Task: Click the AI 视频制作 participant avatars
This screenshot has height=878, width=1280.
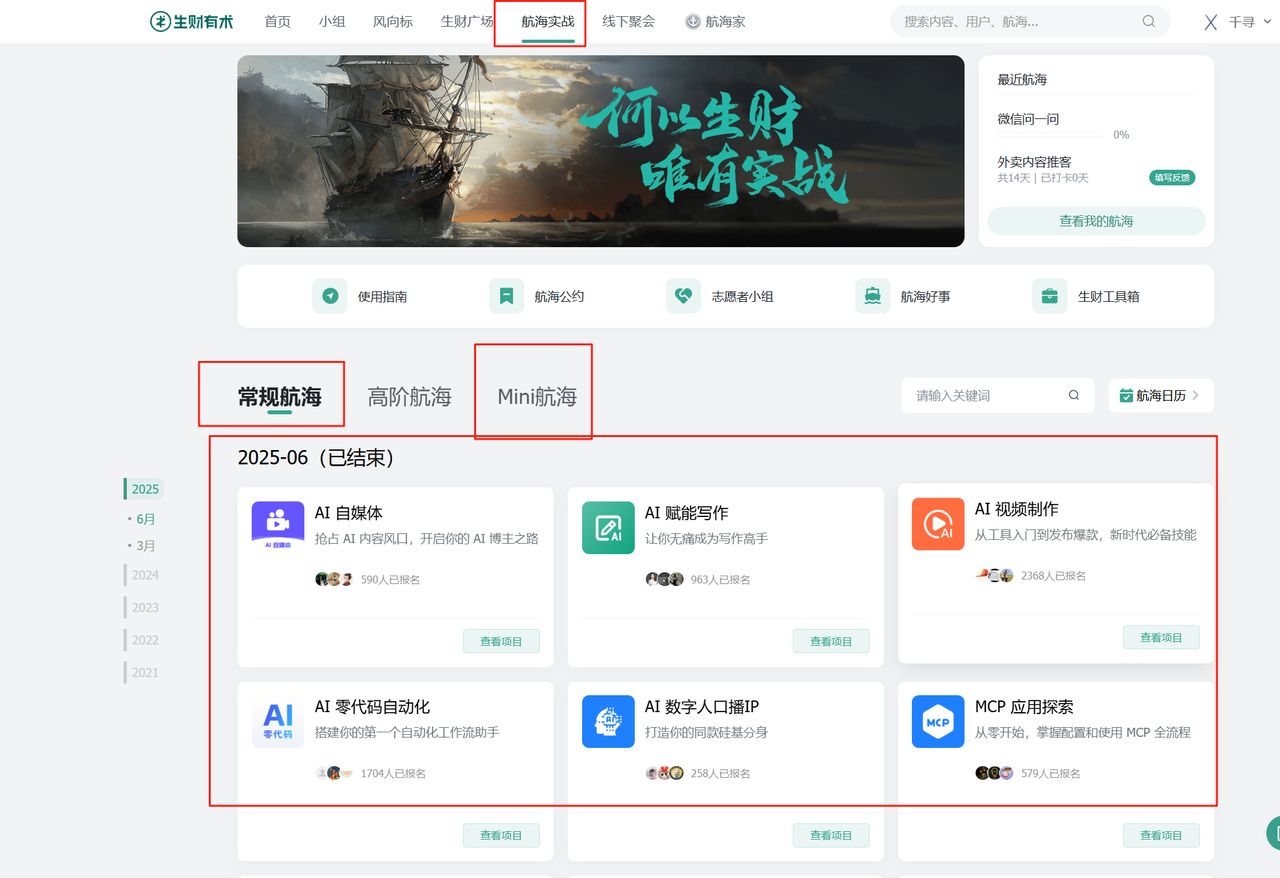Action: point(995,575)
